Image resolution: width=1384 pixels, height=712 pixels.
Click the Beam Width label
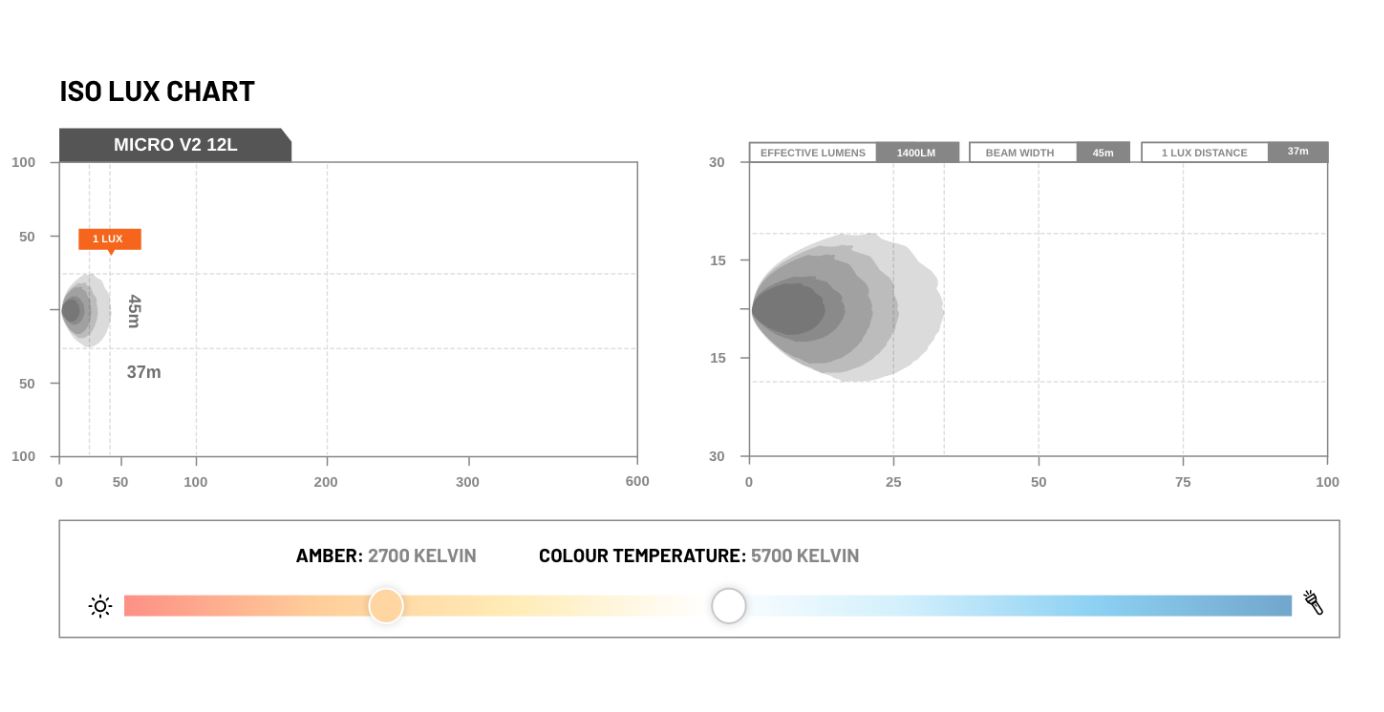tap(1020, 153)
